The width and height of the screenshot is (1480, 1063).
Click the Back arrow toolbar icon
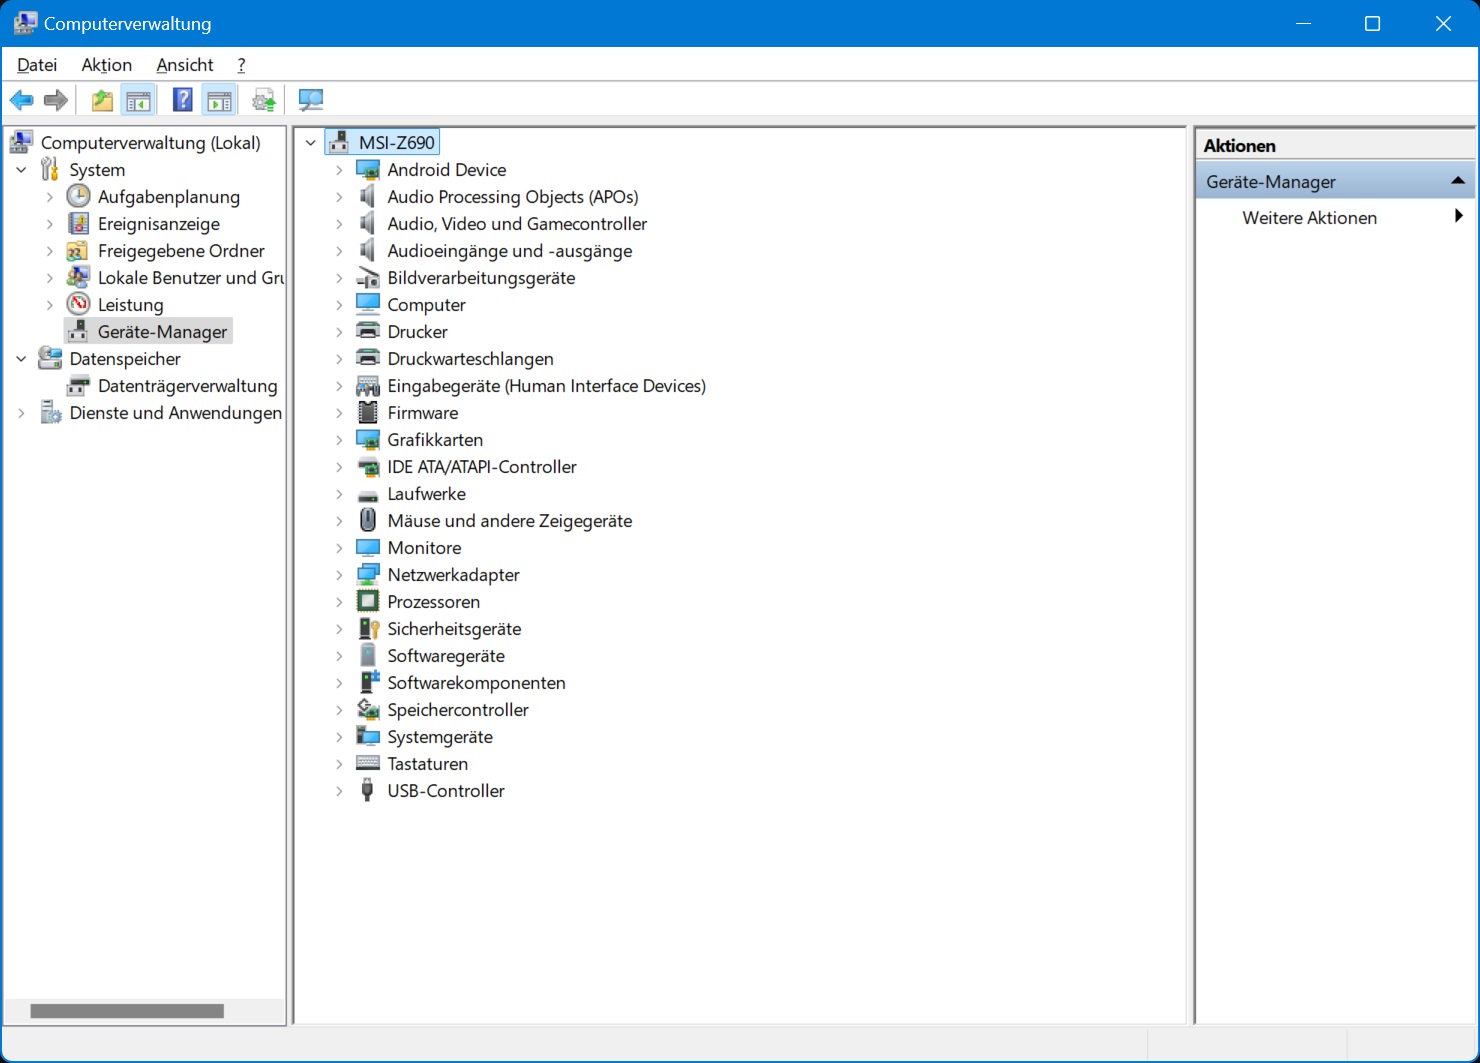(x=21, y=100)
